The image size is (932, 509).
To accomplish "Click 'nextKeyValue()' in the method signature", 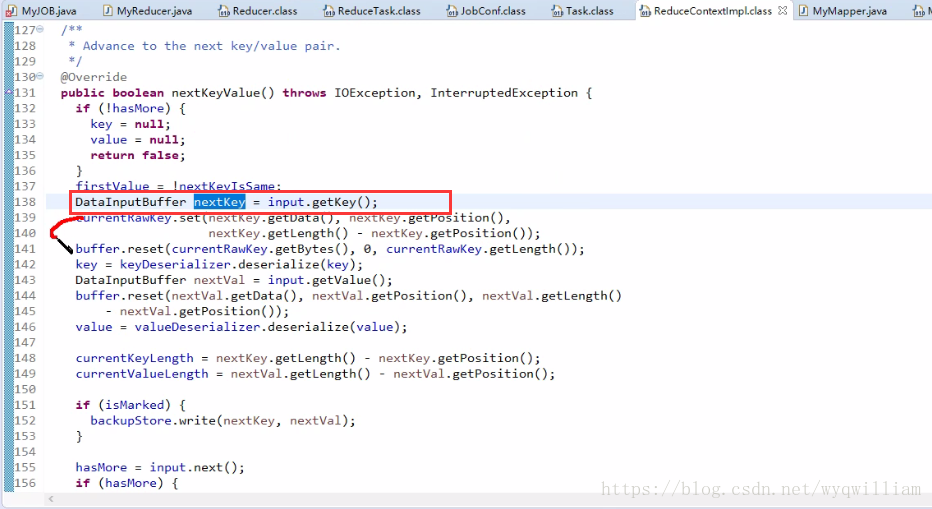I will click(223, 93).
